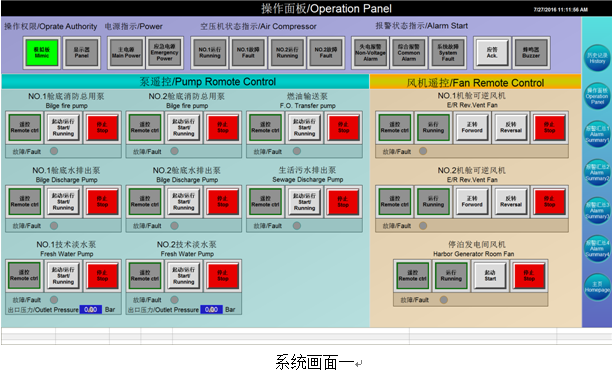Open Alarm Summary4 in the sidebar

(597, 249)
